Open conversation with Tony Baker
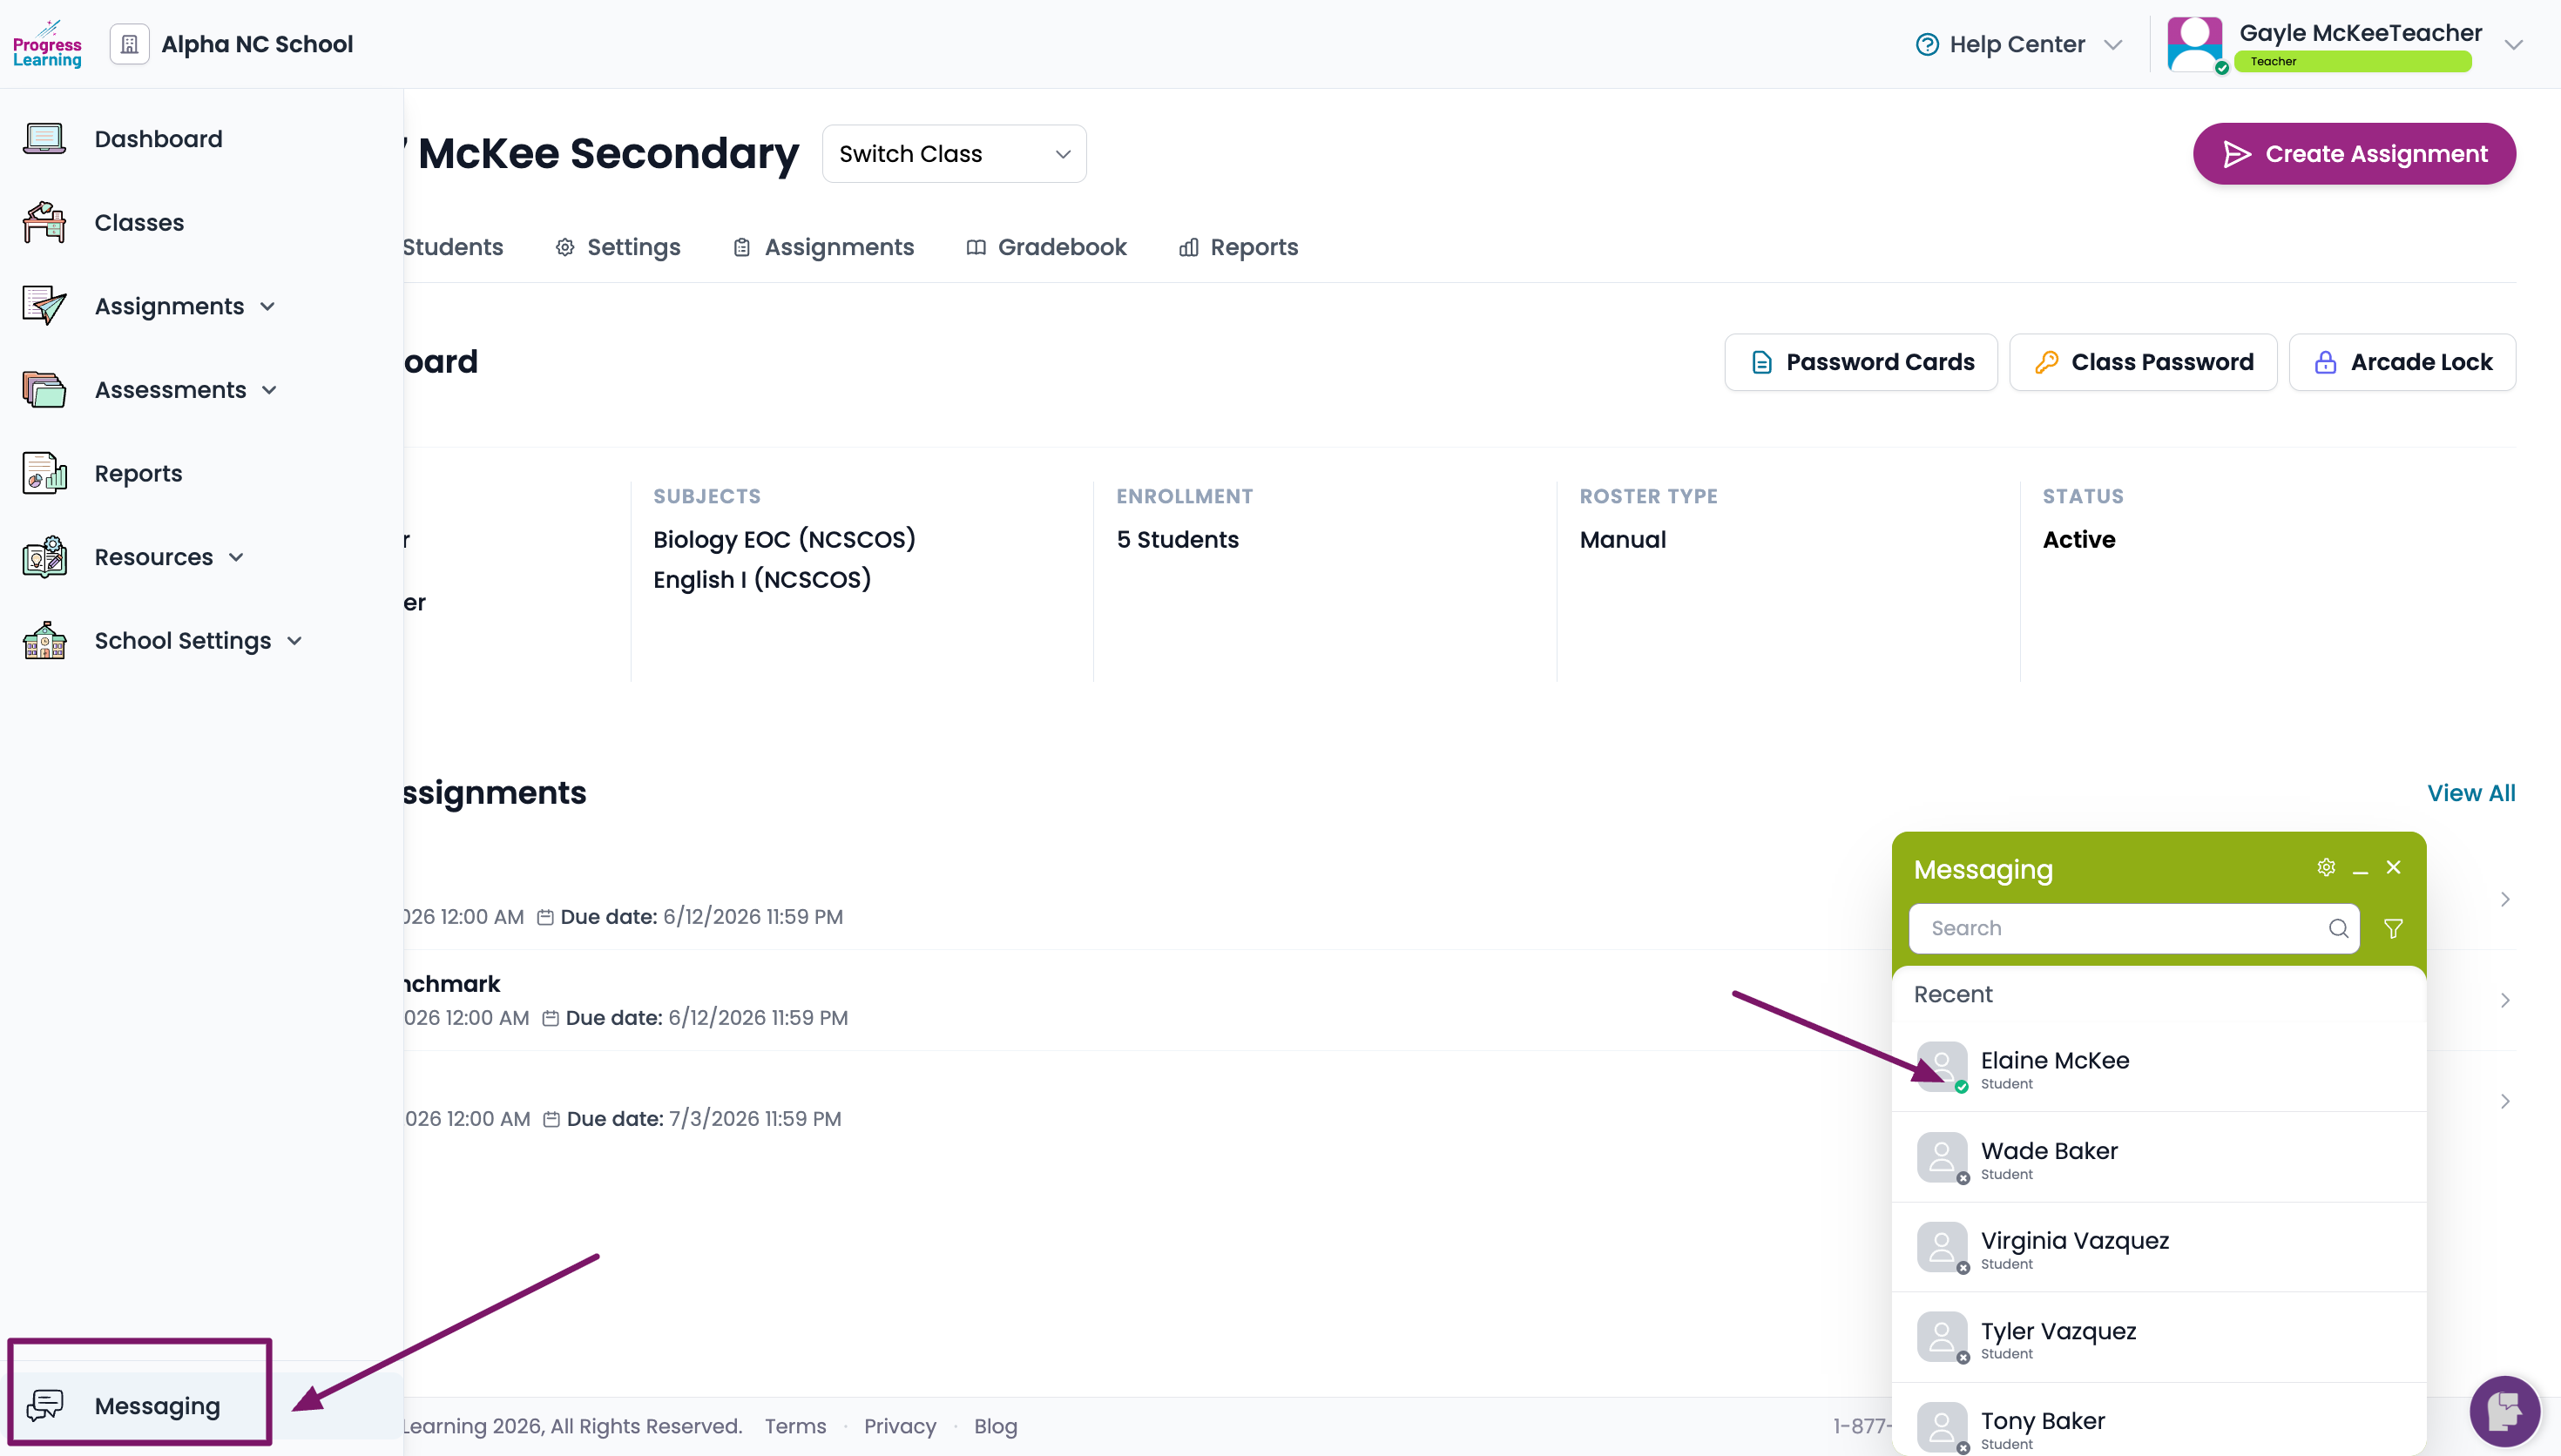The height and width of the screenshot is (1456, 2561). click(x=2159, y=1420)
